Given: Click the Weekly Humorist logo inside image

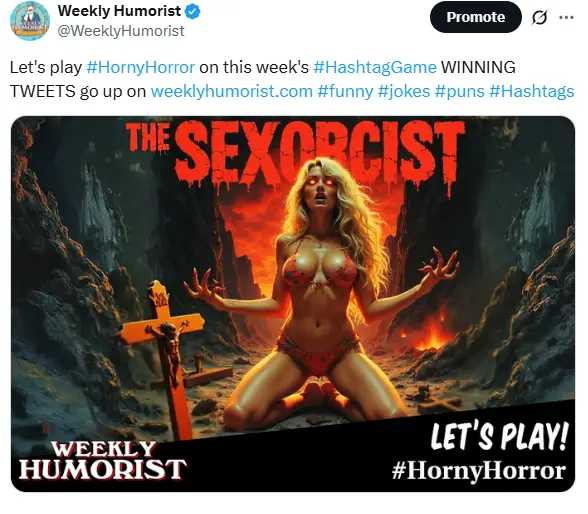Looking at the screenshot, I should coord(102,460).
